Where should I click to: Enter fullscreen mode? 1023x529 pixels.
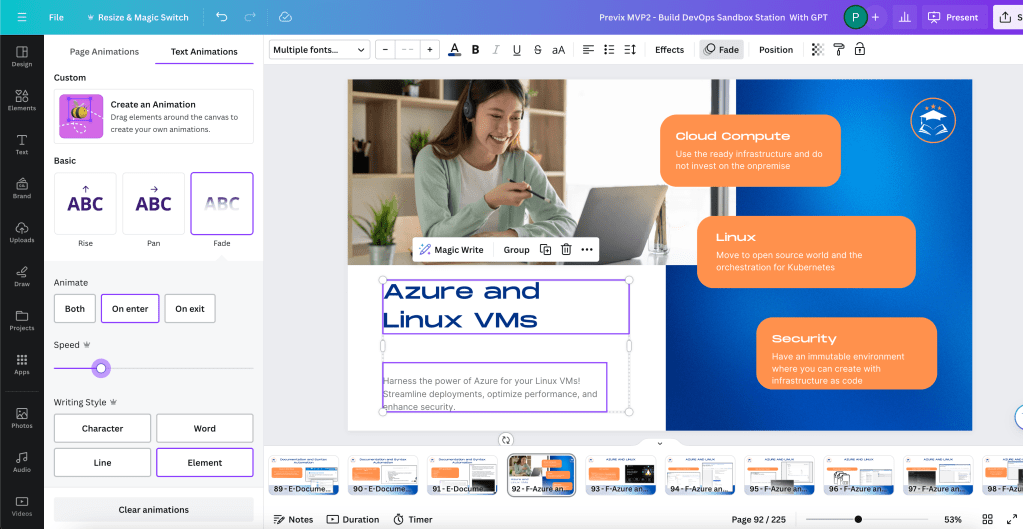coord(1013,519)
